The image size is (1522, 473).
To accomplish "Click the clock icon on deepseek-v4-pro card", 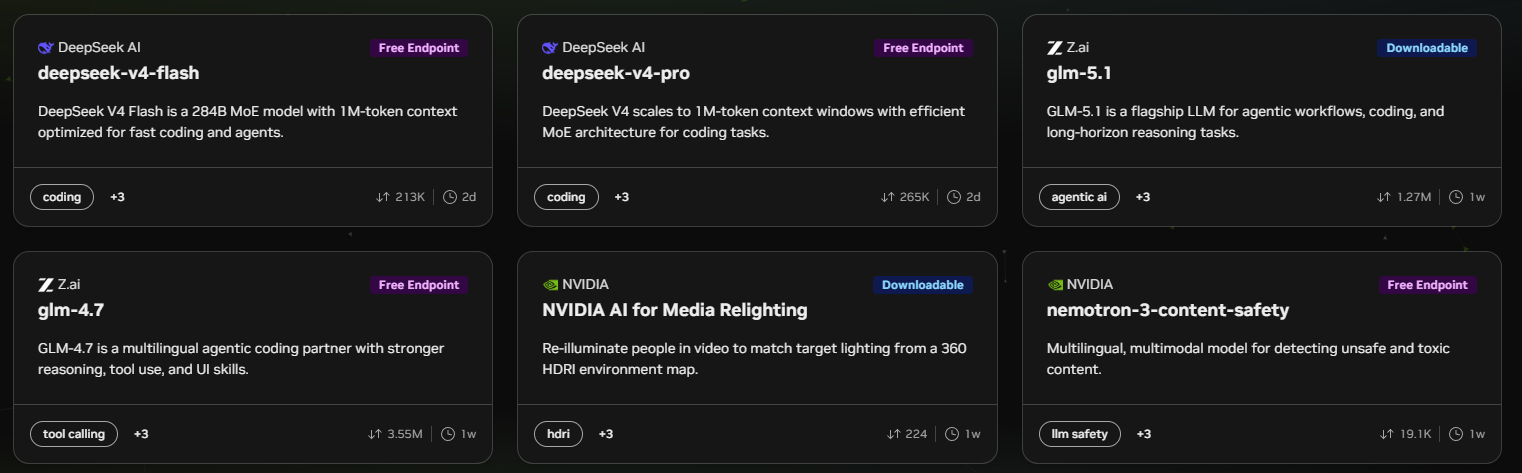I will pyautogui.click(x=954, y=197).
